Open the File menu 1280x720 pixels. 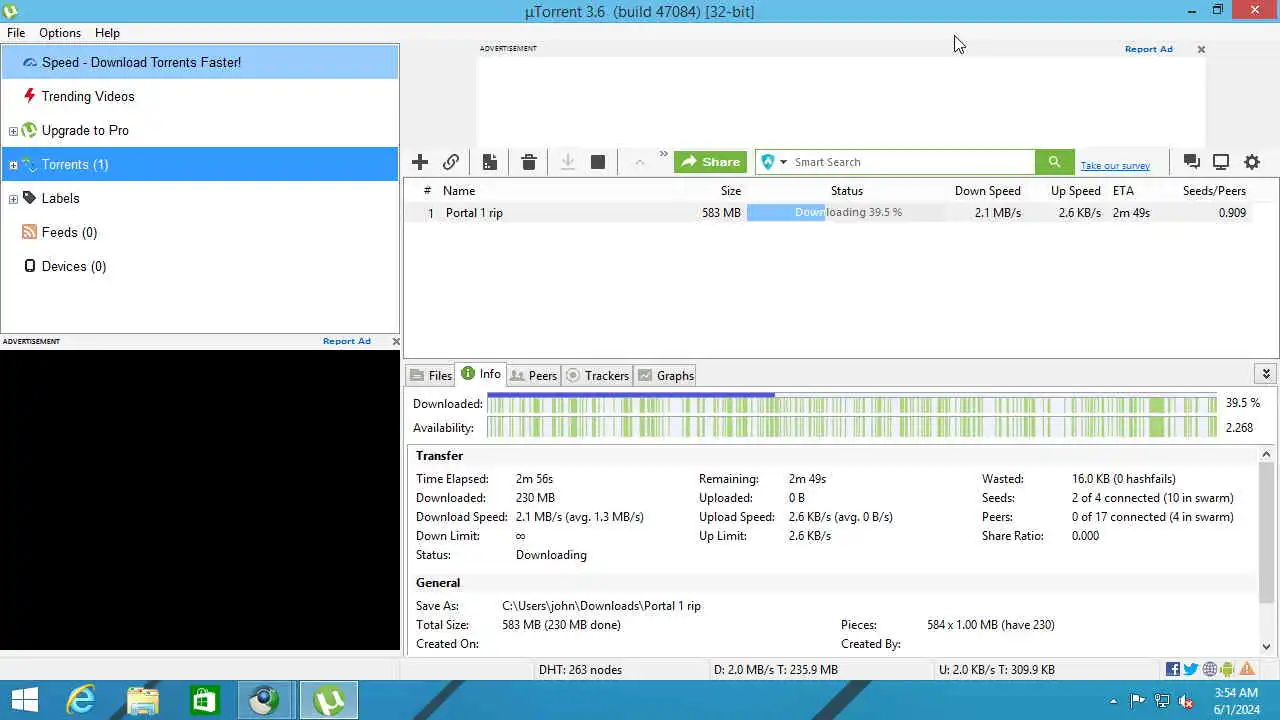[x=16, y=33]
